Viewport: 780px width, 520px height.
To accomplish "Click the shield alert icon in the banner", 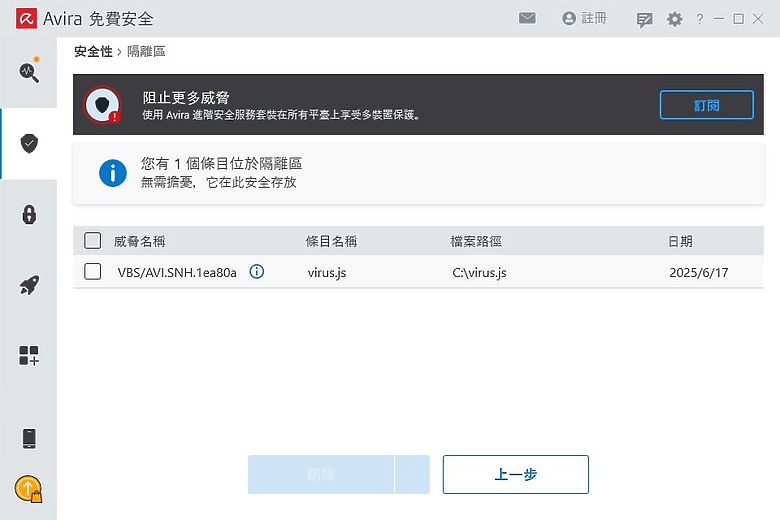I will (x=102, y=105).
